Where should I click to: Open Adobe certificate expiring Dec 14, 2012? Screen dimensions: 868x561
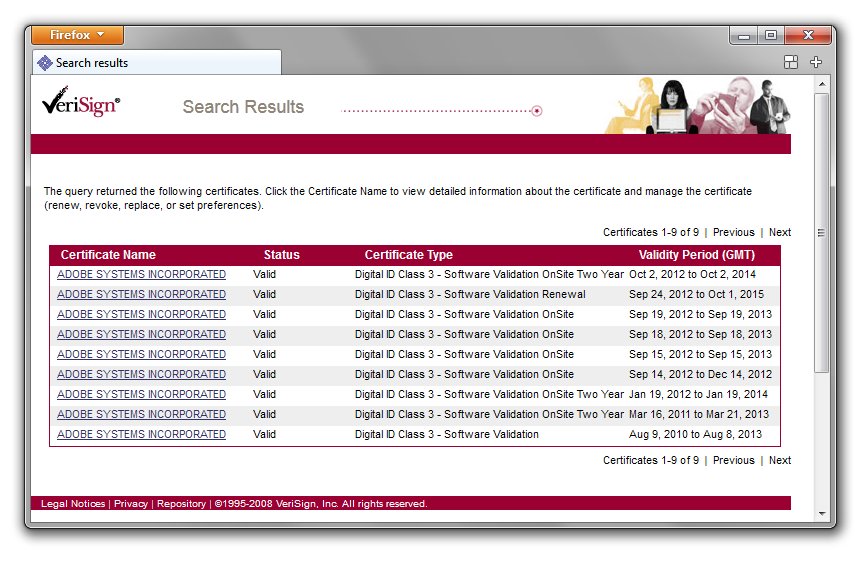tap(141, 374)
